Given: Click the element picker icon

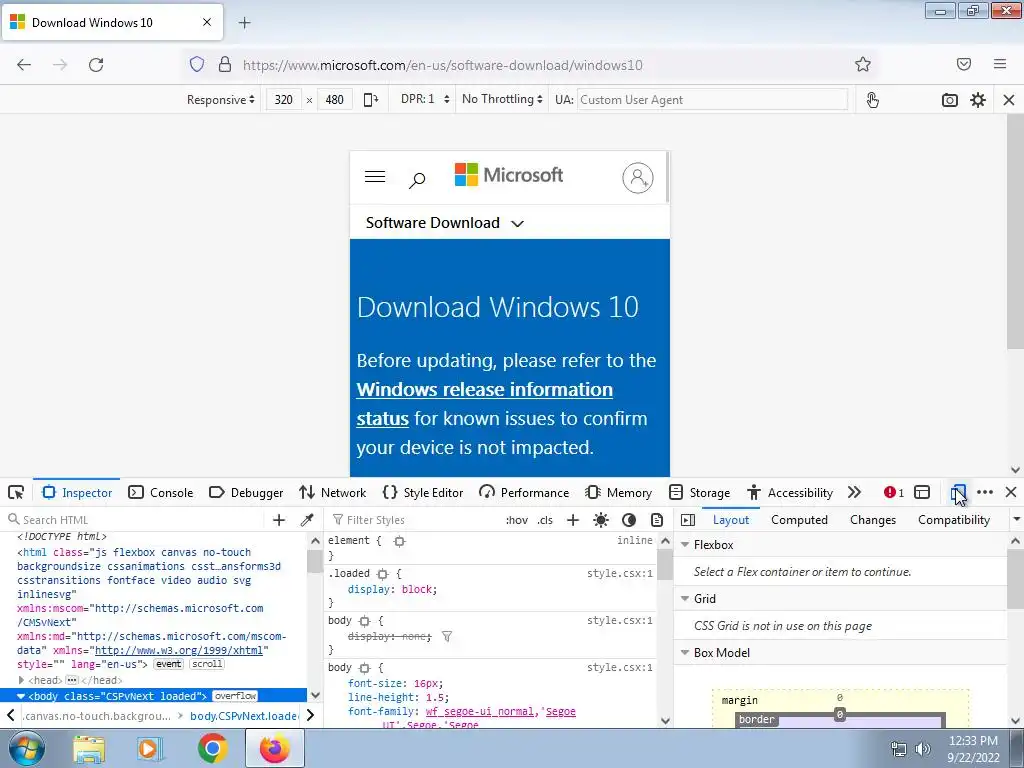Looking at the screenshot, I should click(x=16, y=492).
